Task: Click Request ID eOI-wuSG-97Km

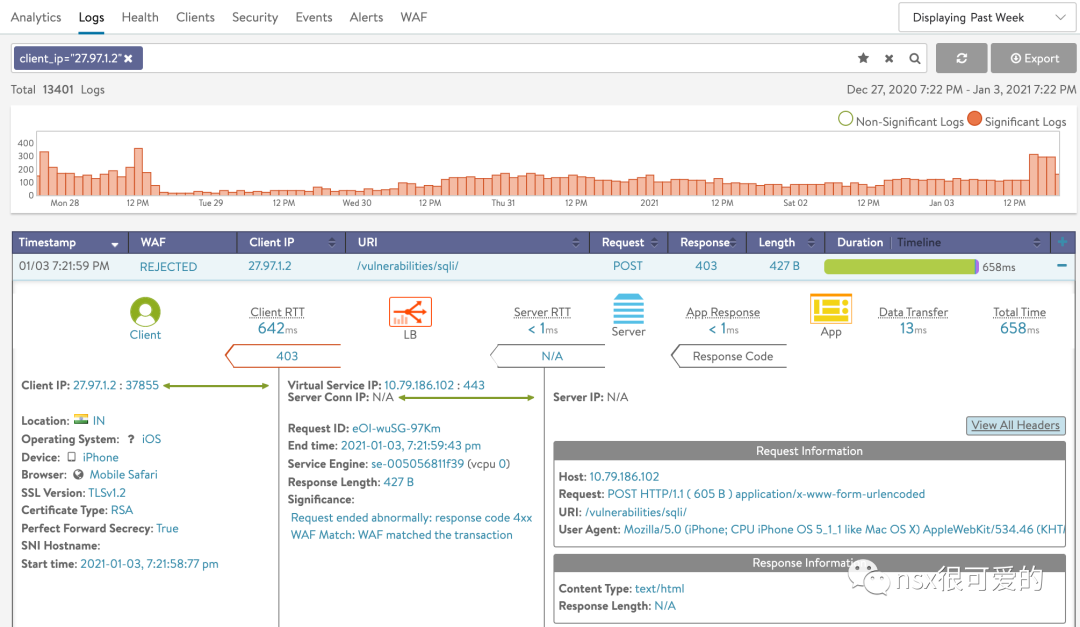Action: [396, 429]
